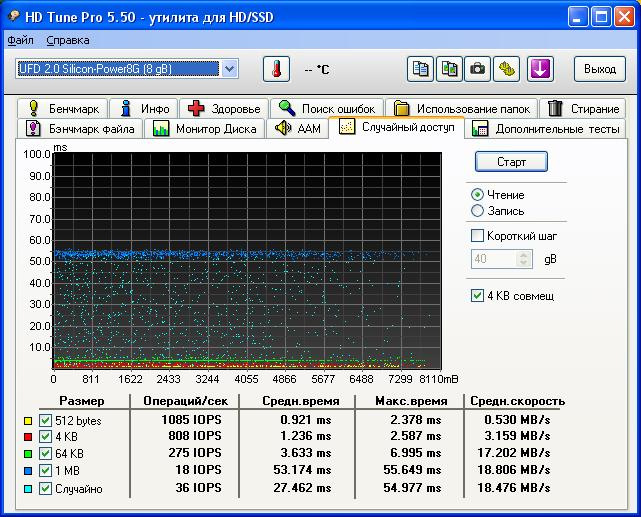Open the Инфо tab
The image size is (641, 517).
click(x=143, y=109)
